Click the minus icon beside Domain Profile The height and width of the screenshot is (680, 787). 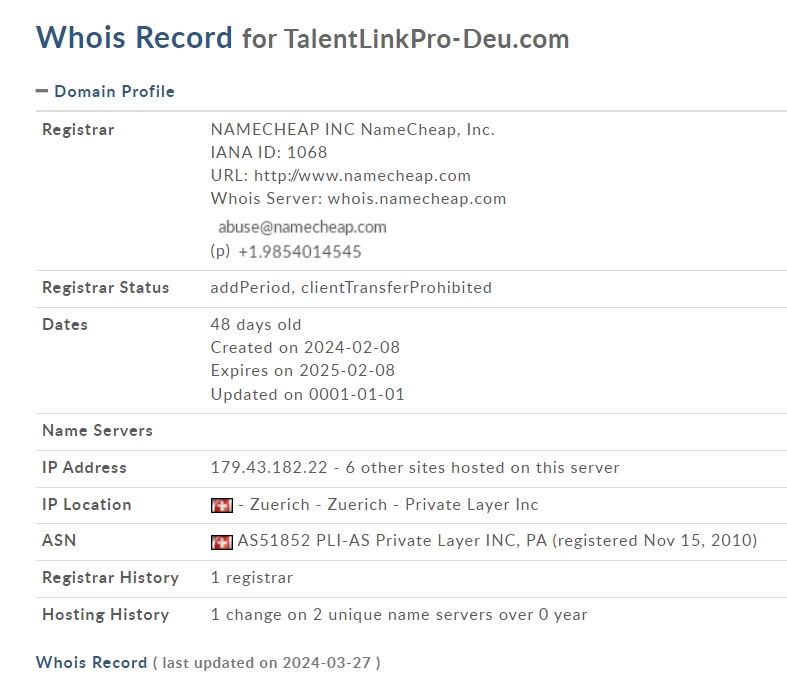(x=42, y=91)
